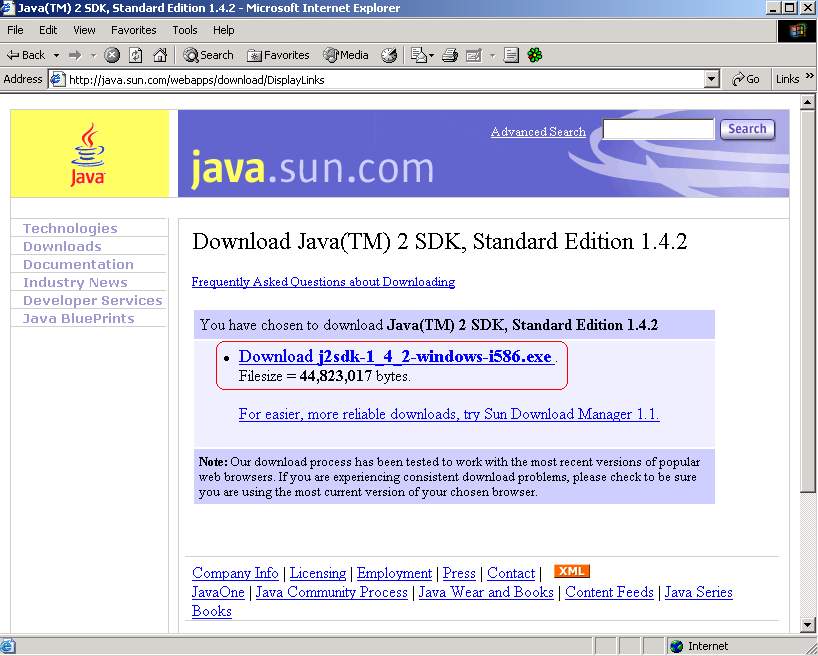Open the Edit menu
The width and height of the screenshot is (818, 656).
[x=48, y=30]
